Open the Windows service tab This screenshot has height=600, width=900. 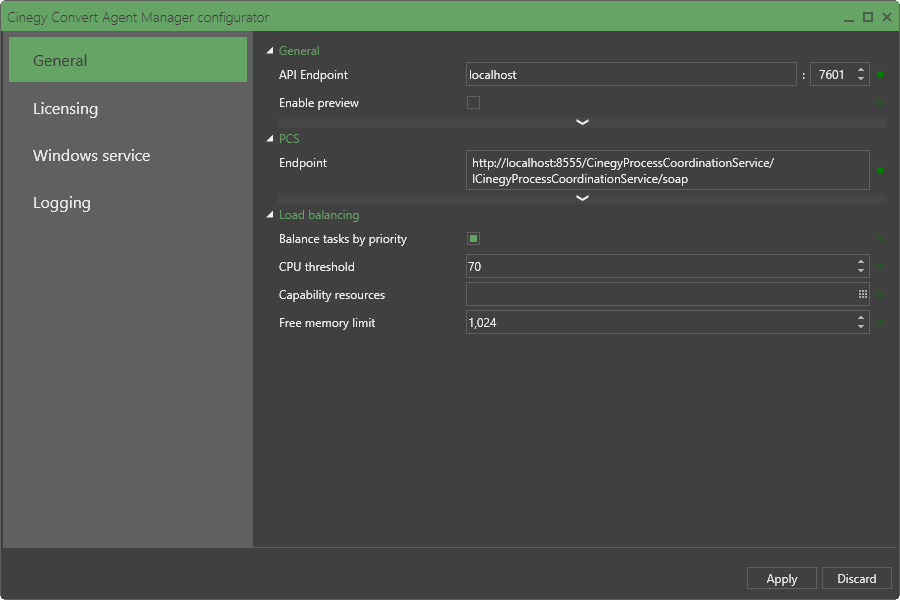pos(128,155)
